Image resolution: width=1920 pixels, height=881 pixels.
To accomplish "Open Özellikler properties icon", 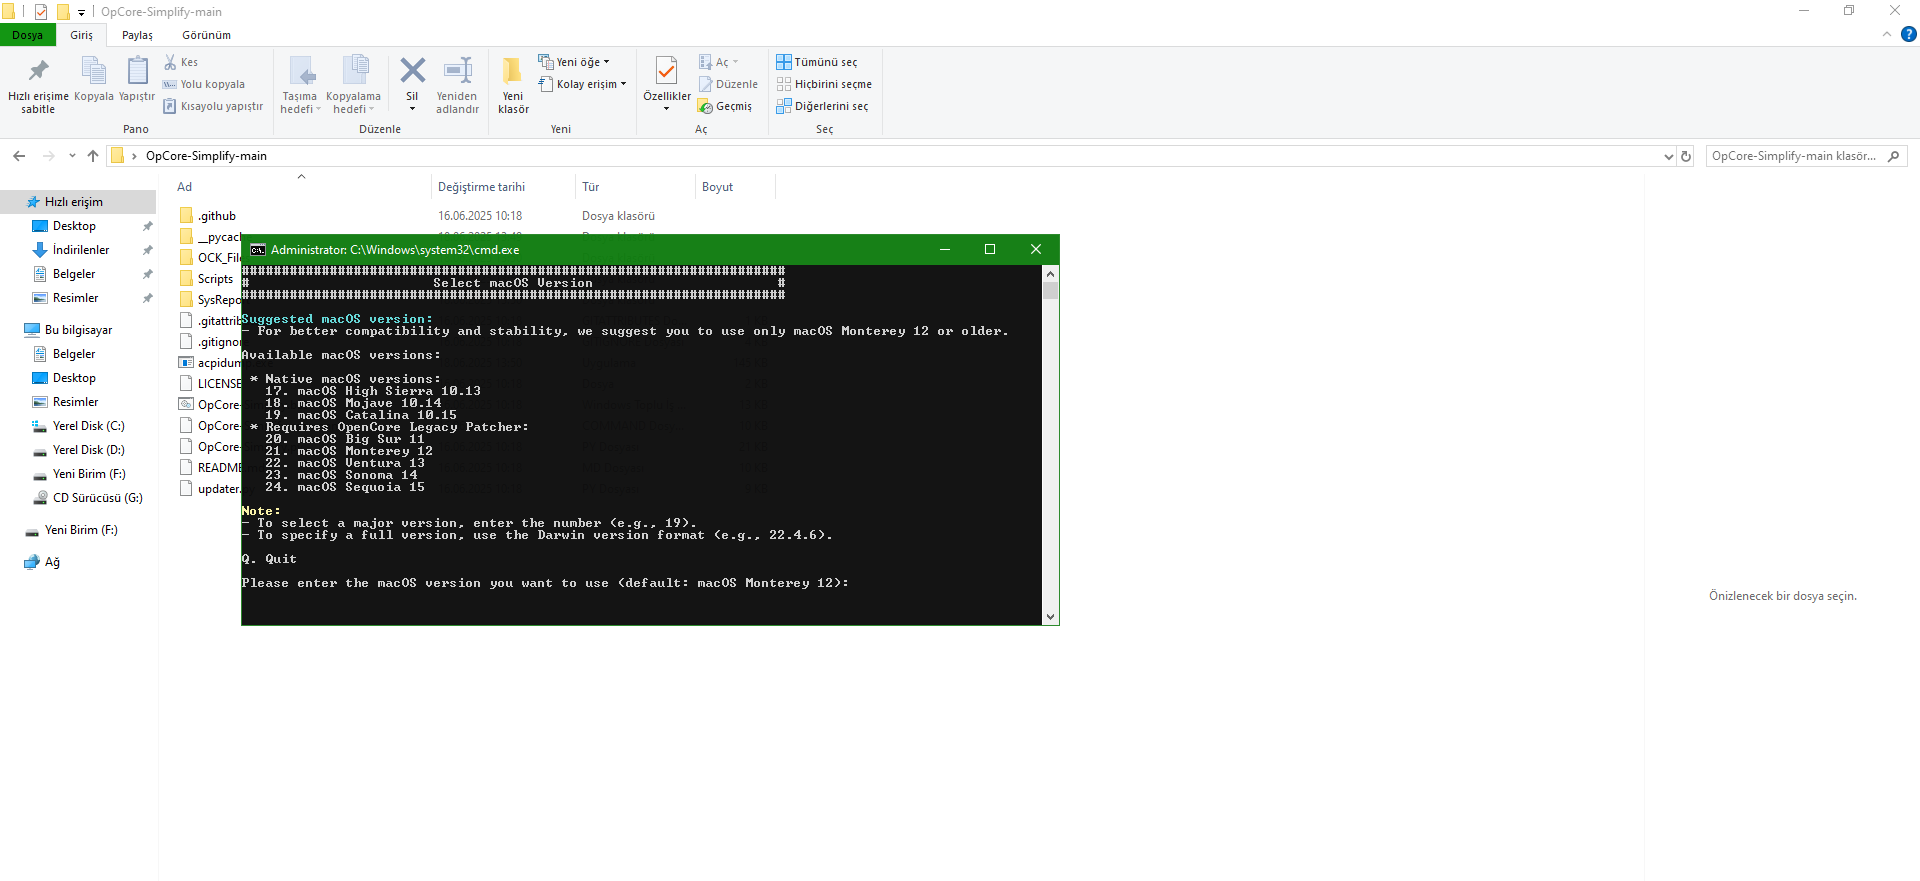I will click(x=666, y=72).
